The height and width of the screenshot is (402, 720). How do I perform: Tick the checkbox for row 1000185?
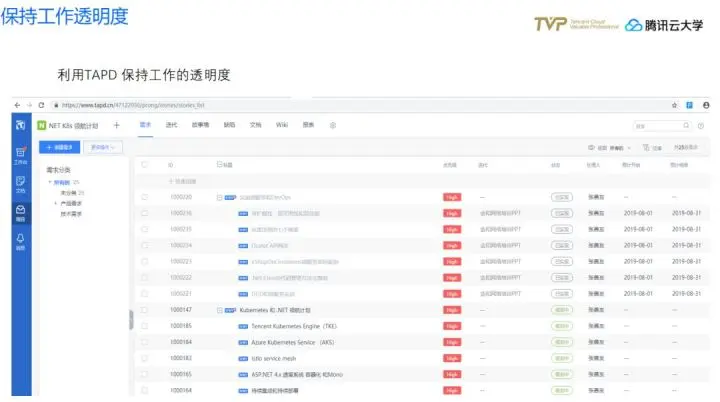click(x=145, y=326)
